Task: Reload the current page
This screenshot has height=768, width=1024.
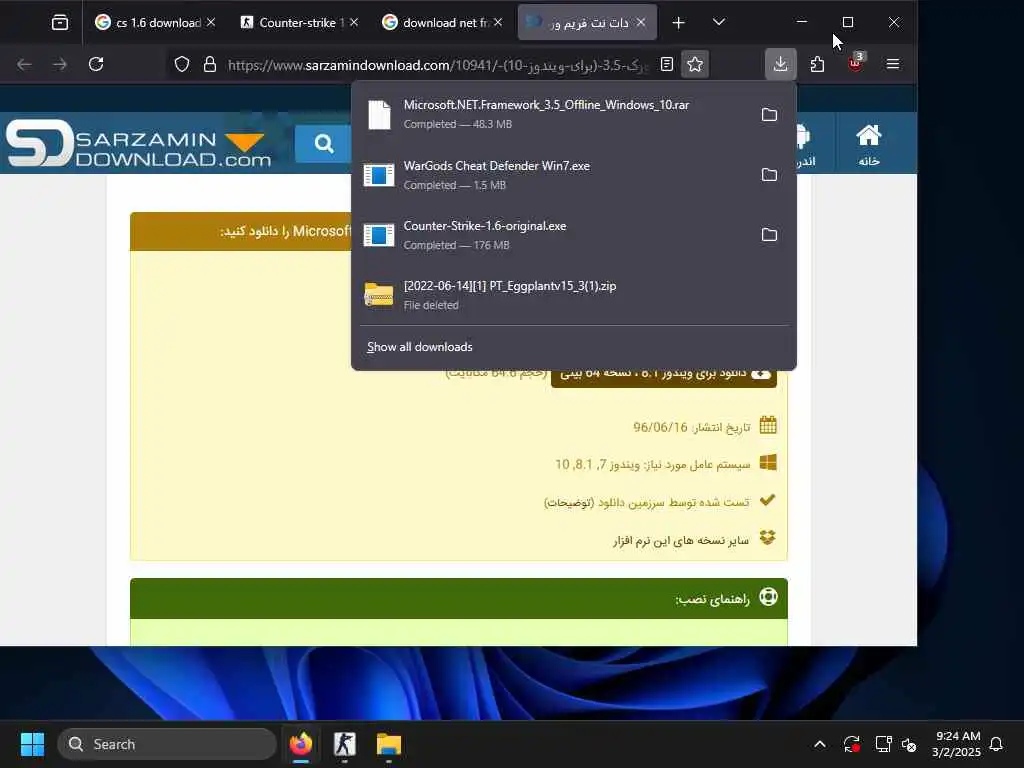Action: click(96, 64)
